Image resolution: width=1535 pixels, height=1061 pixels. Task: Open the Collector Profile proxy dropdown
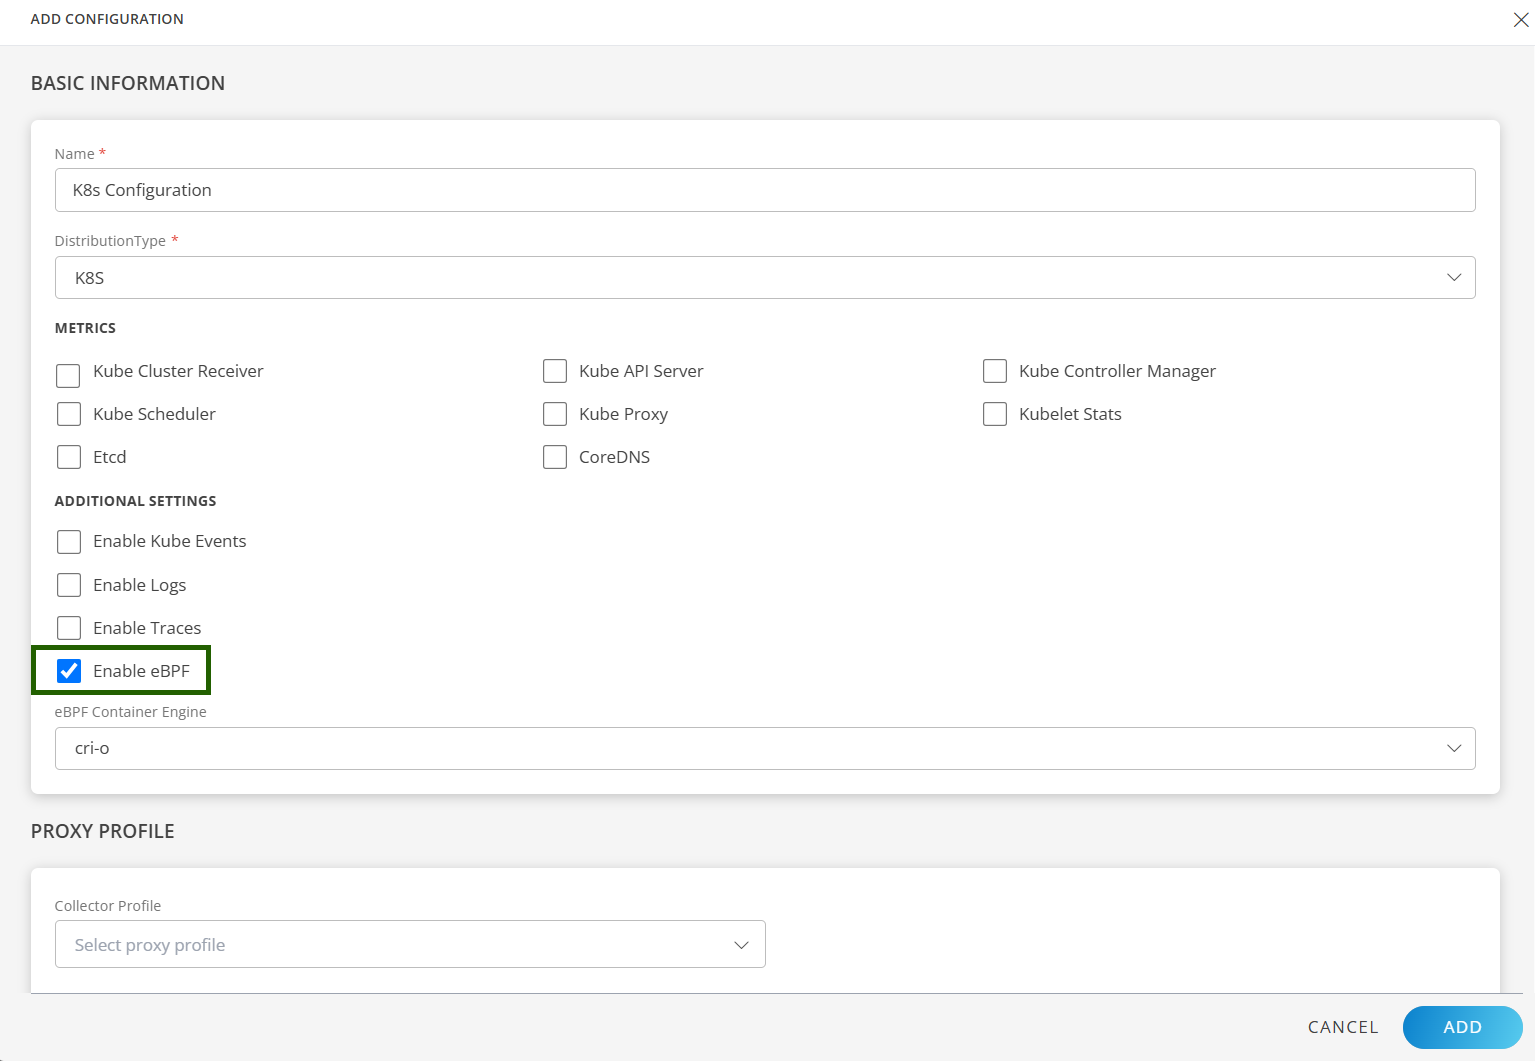point(410,945)
